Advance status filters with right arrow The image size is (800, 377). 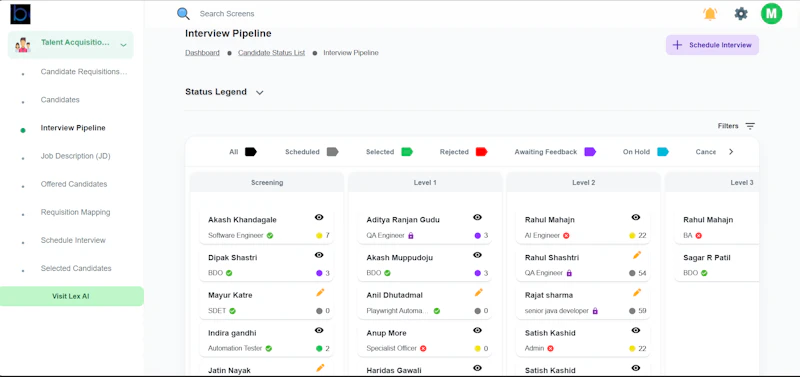731,152
